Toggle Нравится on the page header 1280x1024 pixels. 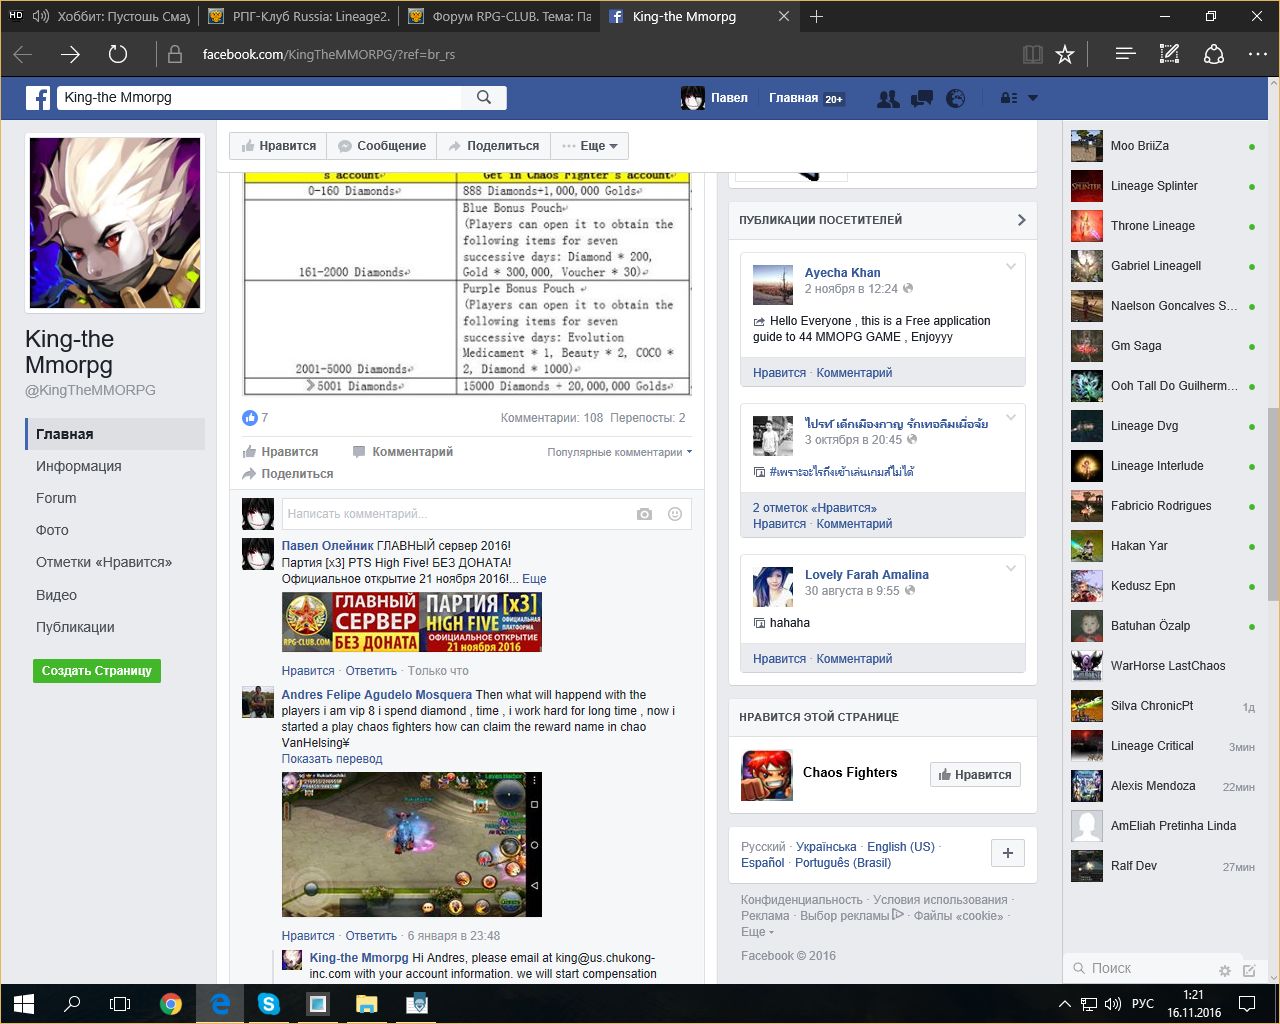point(278,146)
